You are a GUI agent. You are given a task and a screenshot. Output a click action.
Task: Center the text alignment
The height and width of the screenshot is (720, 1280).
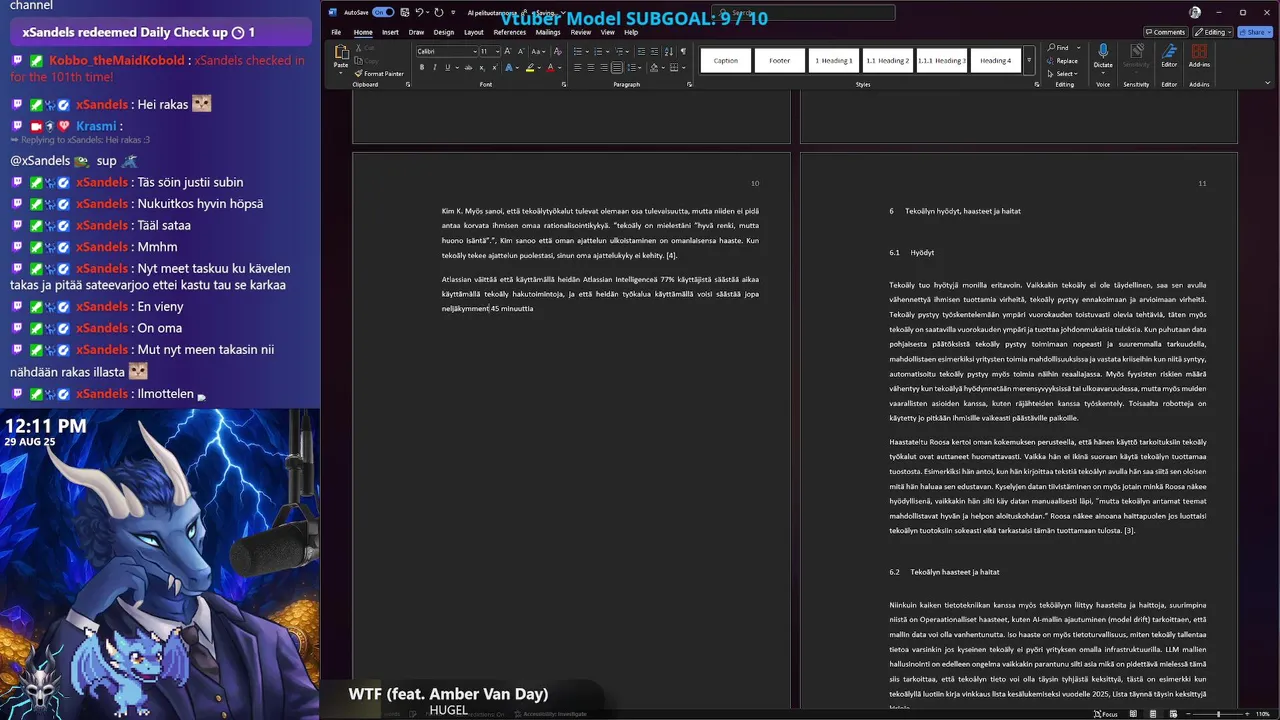tap(590, 67)
